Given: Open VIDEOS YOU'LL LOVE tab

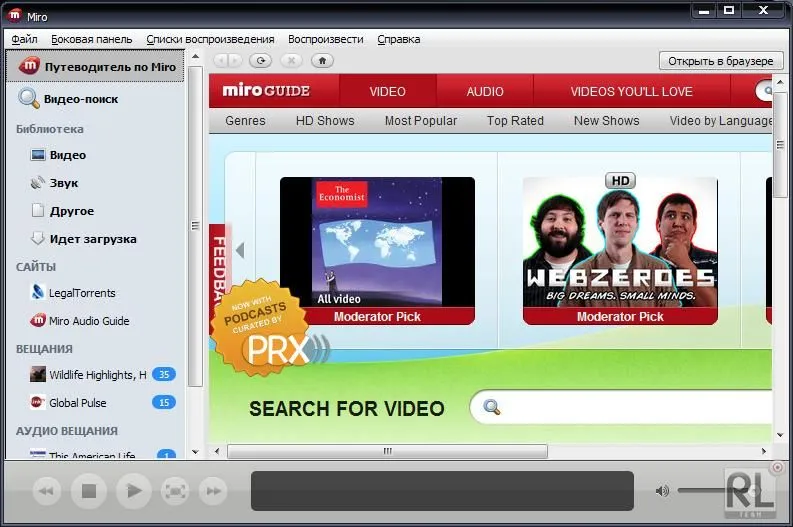Looking at the screenshot, I should 632,92.
